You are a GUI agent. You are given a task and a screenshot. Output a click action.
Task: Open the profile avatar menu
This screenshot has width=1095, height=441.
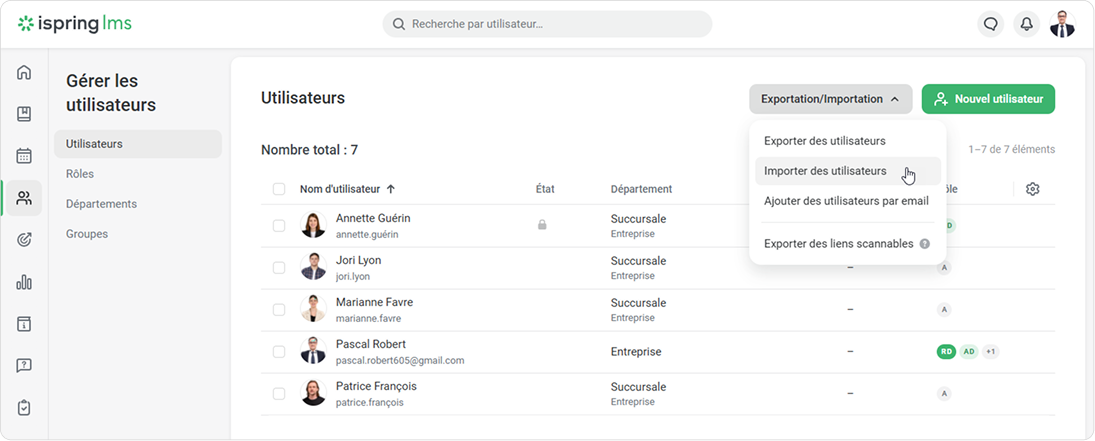1062,24
